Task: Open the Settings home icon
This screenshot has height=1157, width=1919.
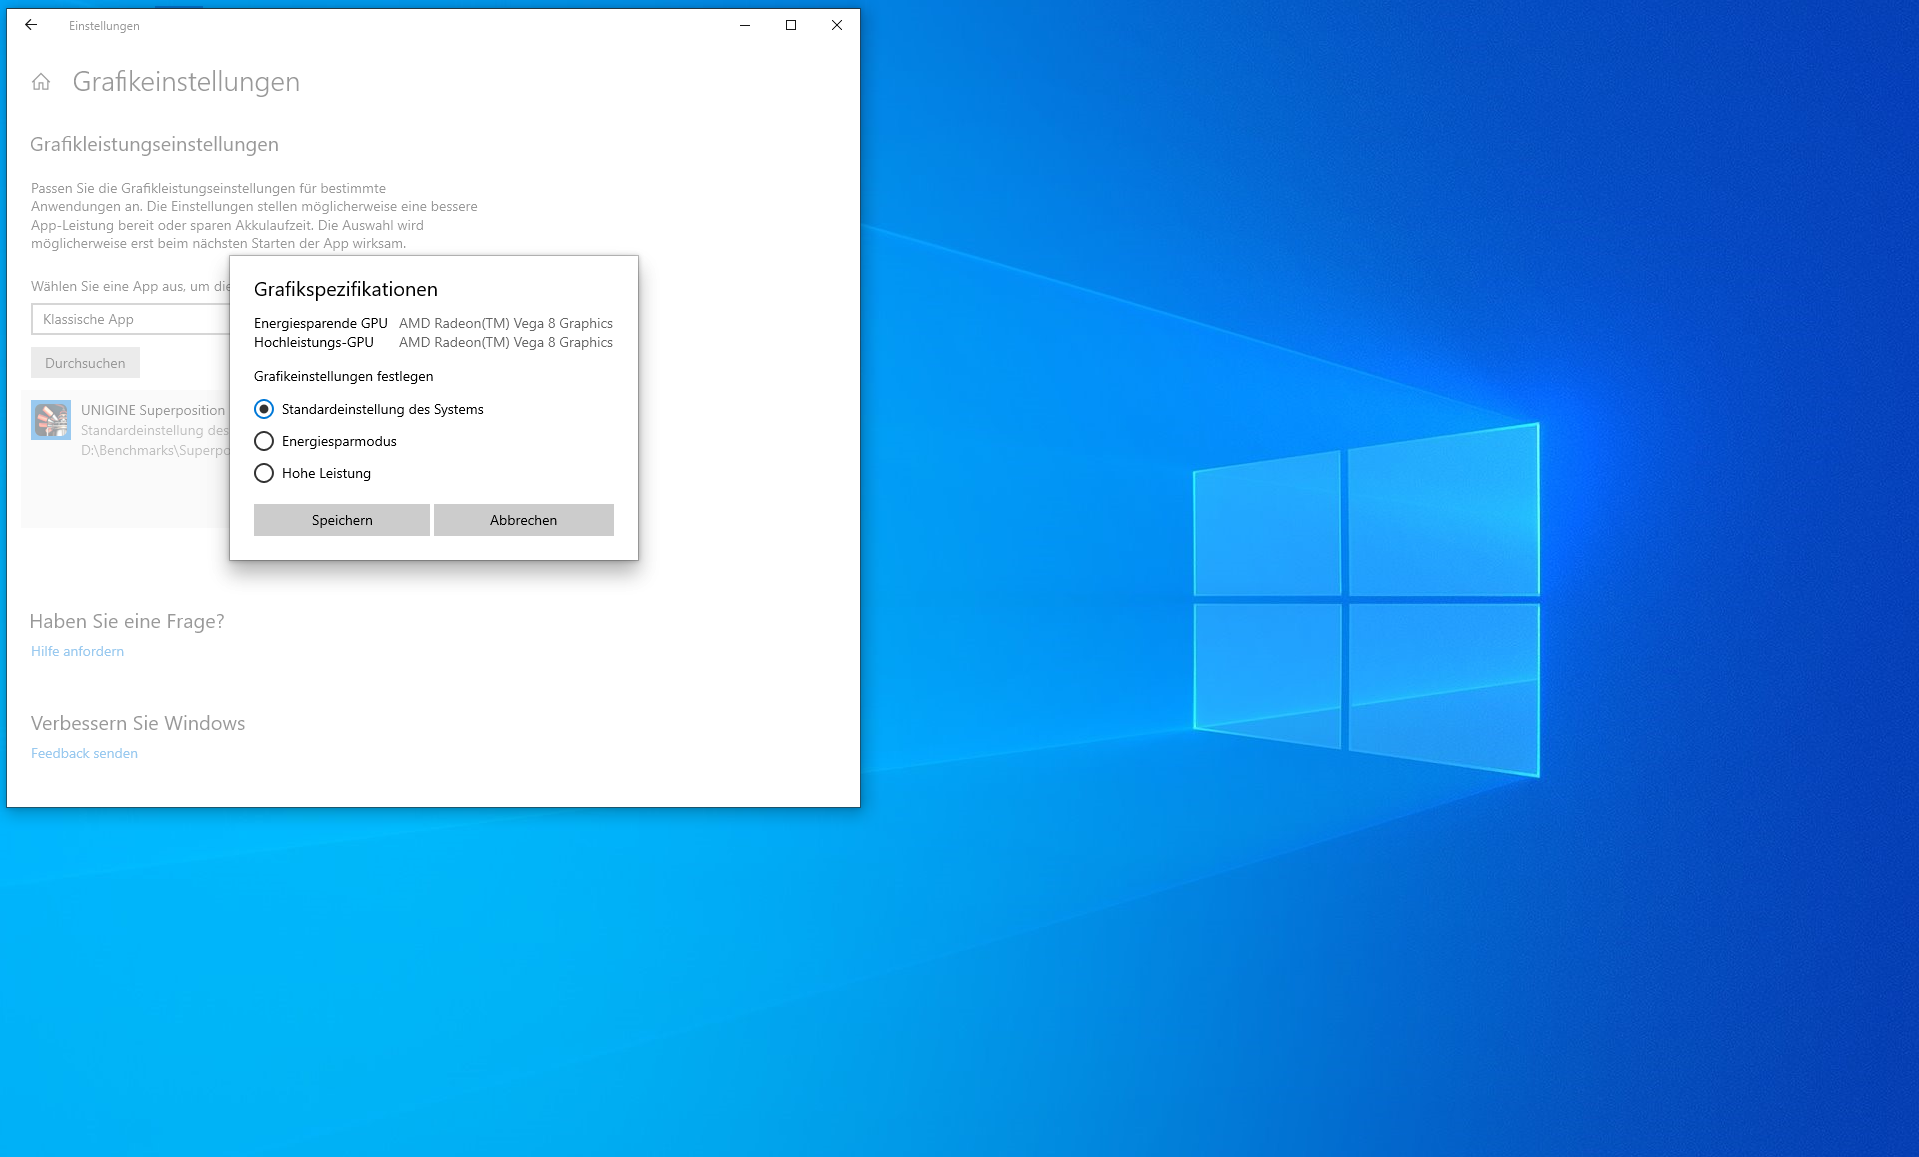Action: pos(41,82)
